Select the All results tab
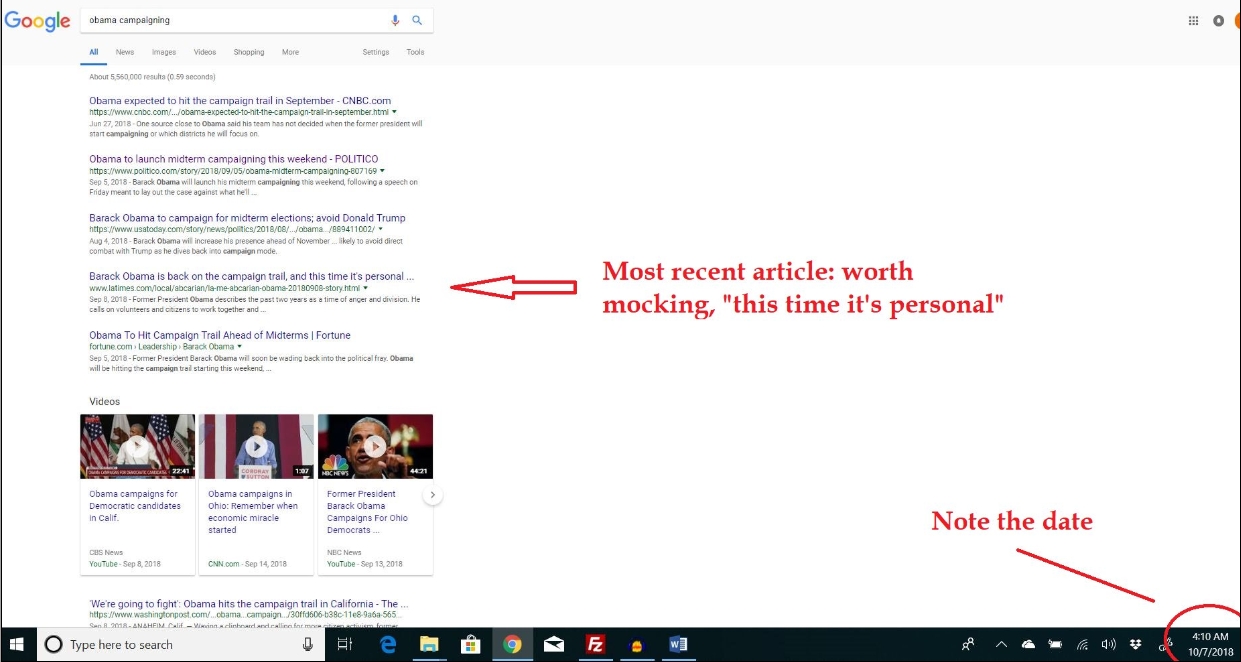1241x662 pixels. pos(94,52)
